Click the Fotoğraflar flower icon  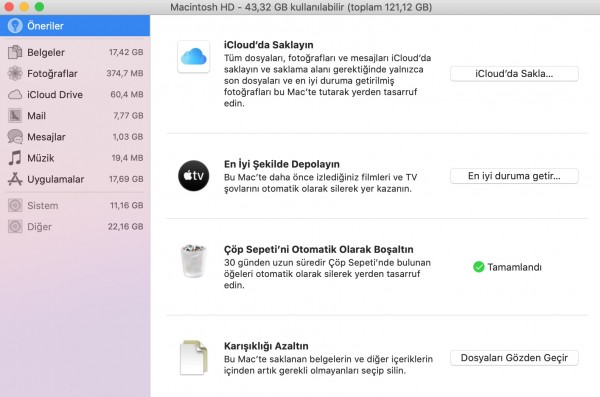coord(15,73)
